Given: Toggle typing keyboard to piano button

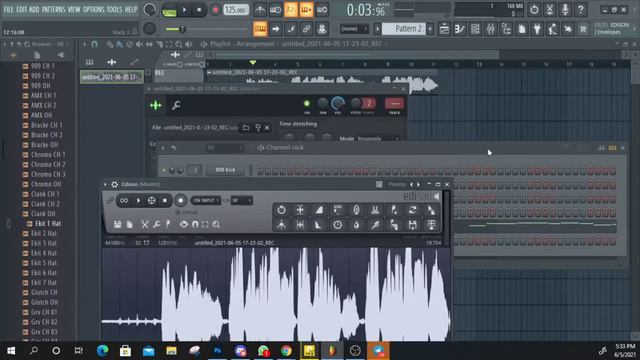Looking at the screenshot, I should pos(260,29).
